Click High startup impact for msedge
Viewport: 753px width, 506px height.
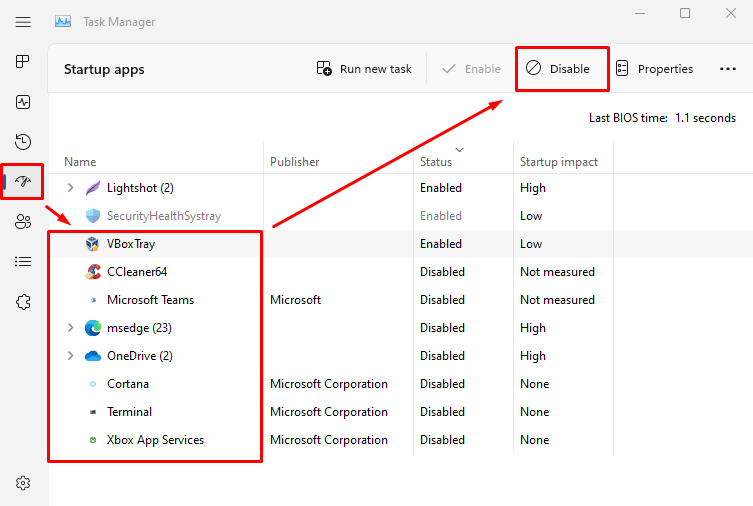click(x=533, y=328)
